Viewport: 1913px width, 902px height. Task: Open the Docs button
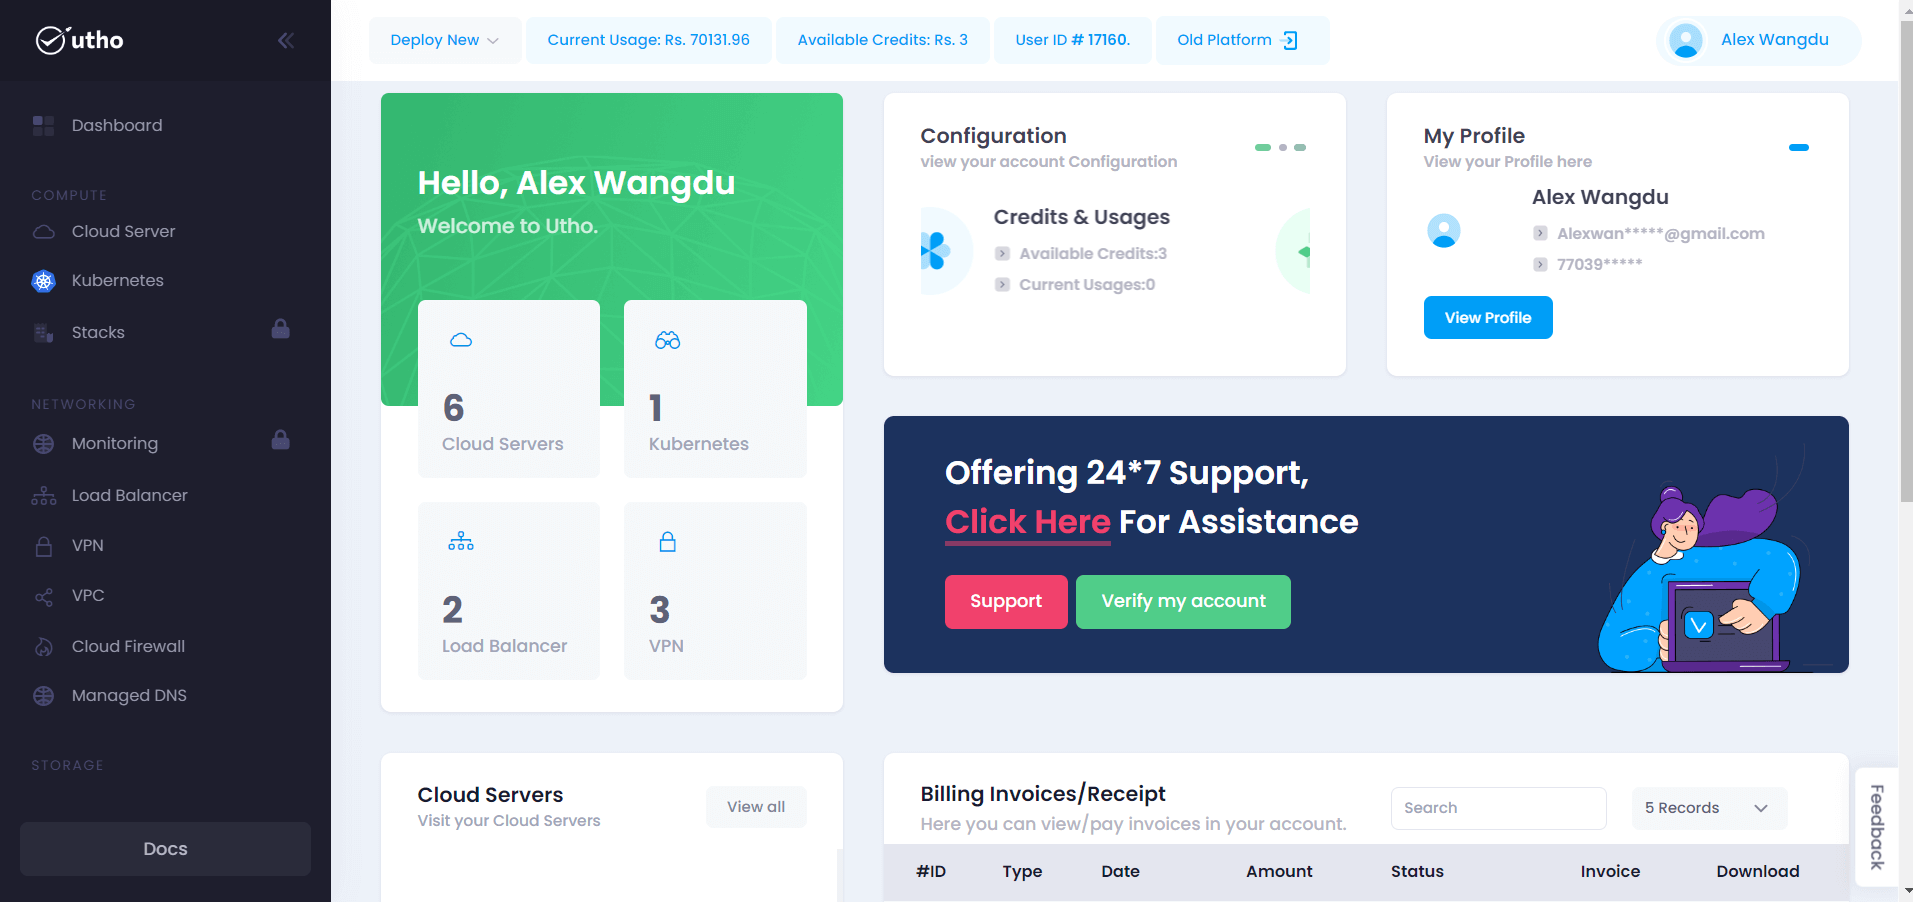[165, 849]
